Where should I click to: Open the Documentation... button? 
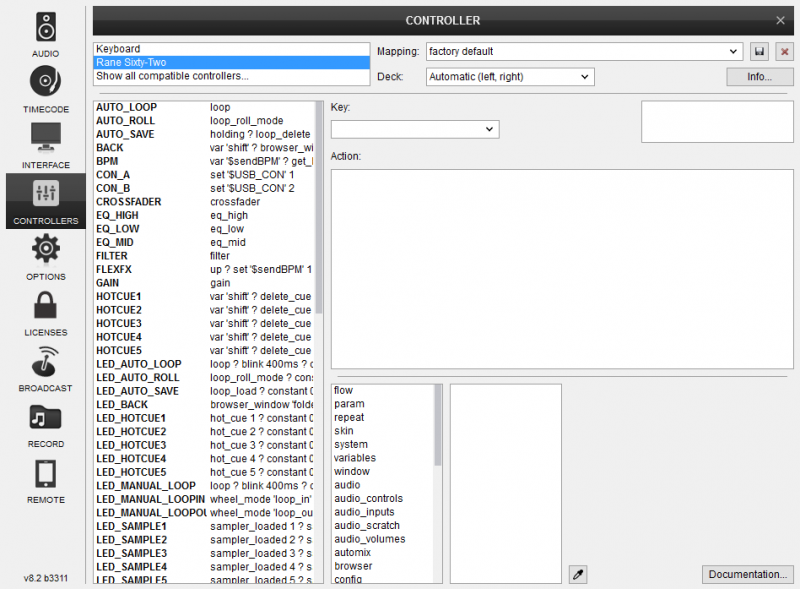point(747,575)
